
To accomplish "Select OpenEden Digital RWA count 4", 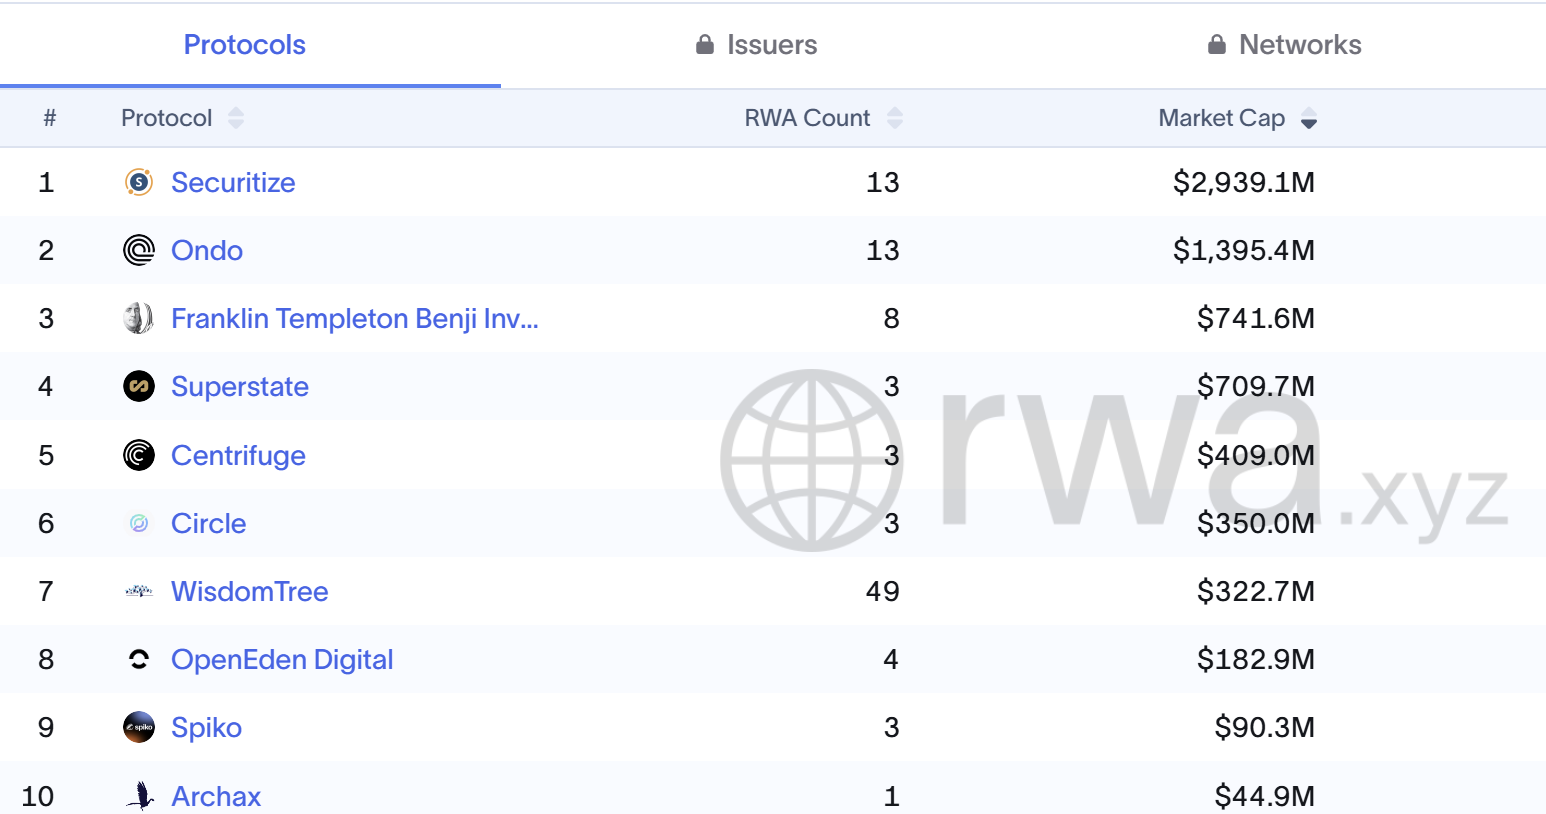I will (x=891, y=659).
